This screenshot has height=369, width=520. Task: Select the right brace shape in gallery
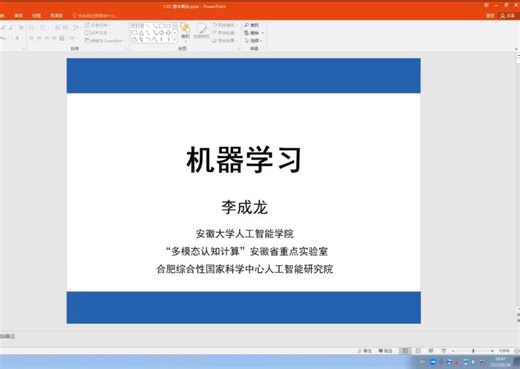click(x=169, y=39)
